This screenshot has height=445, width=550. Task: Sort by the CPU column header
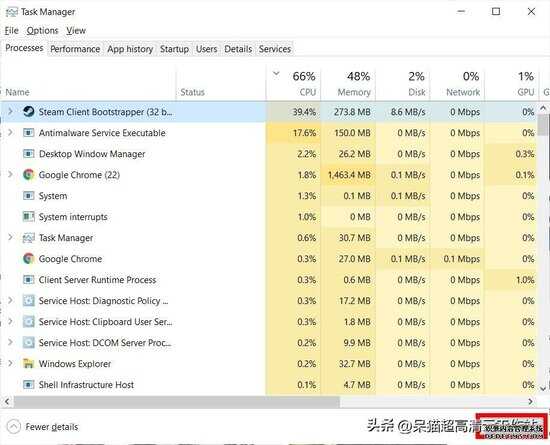point(294,83)
